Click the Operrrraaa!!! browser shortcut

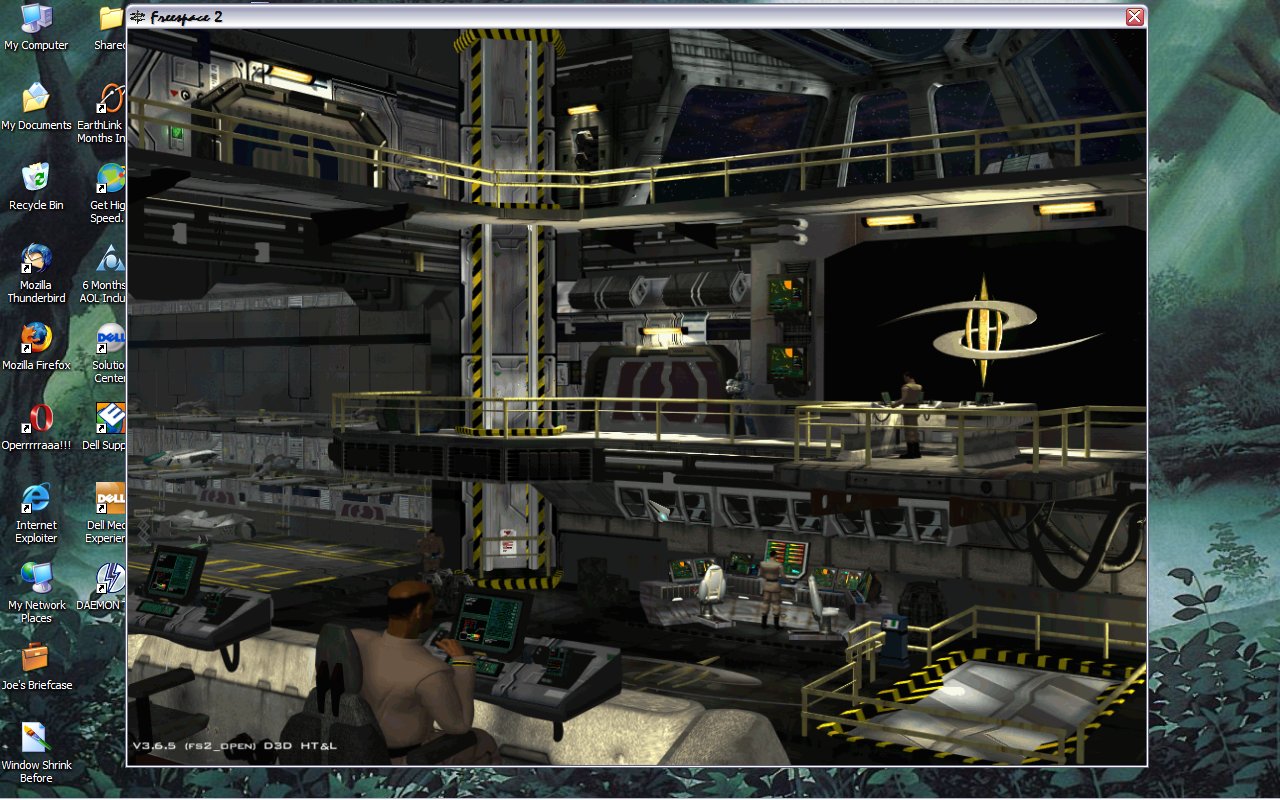(36, 427)
